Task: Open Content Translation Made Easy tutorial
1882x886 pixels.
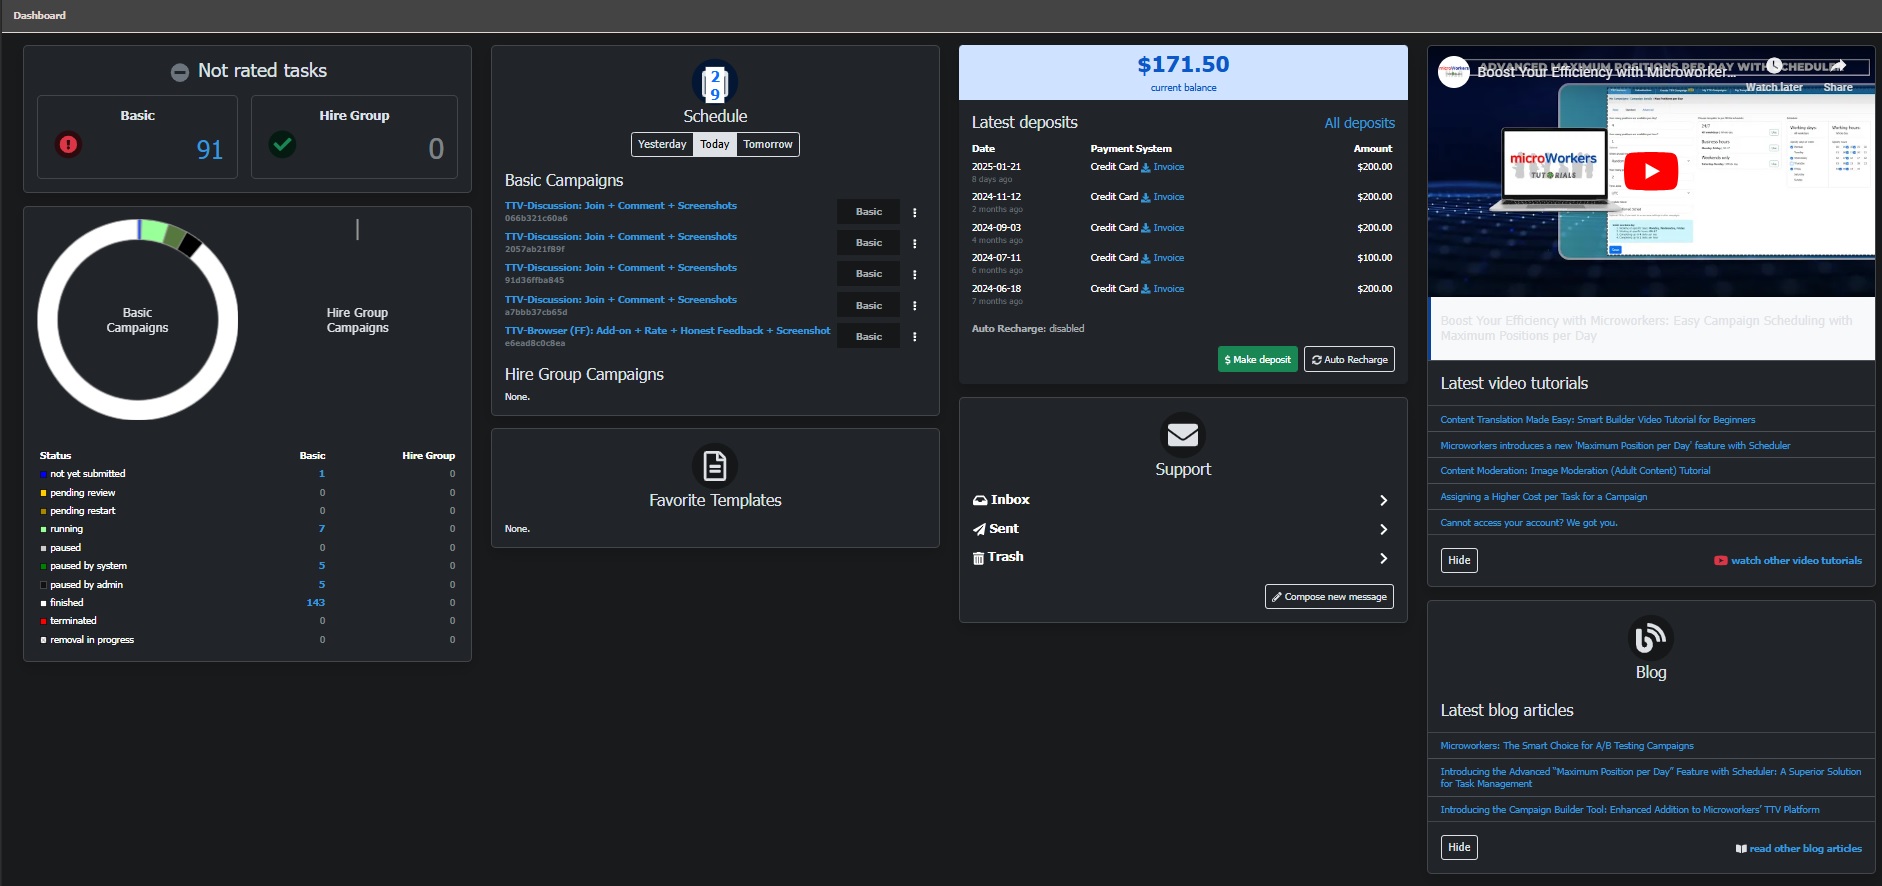Action: point(1597,420)
